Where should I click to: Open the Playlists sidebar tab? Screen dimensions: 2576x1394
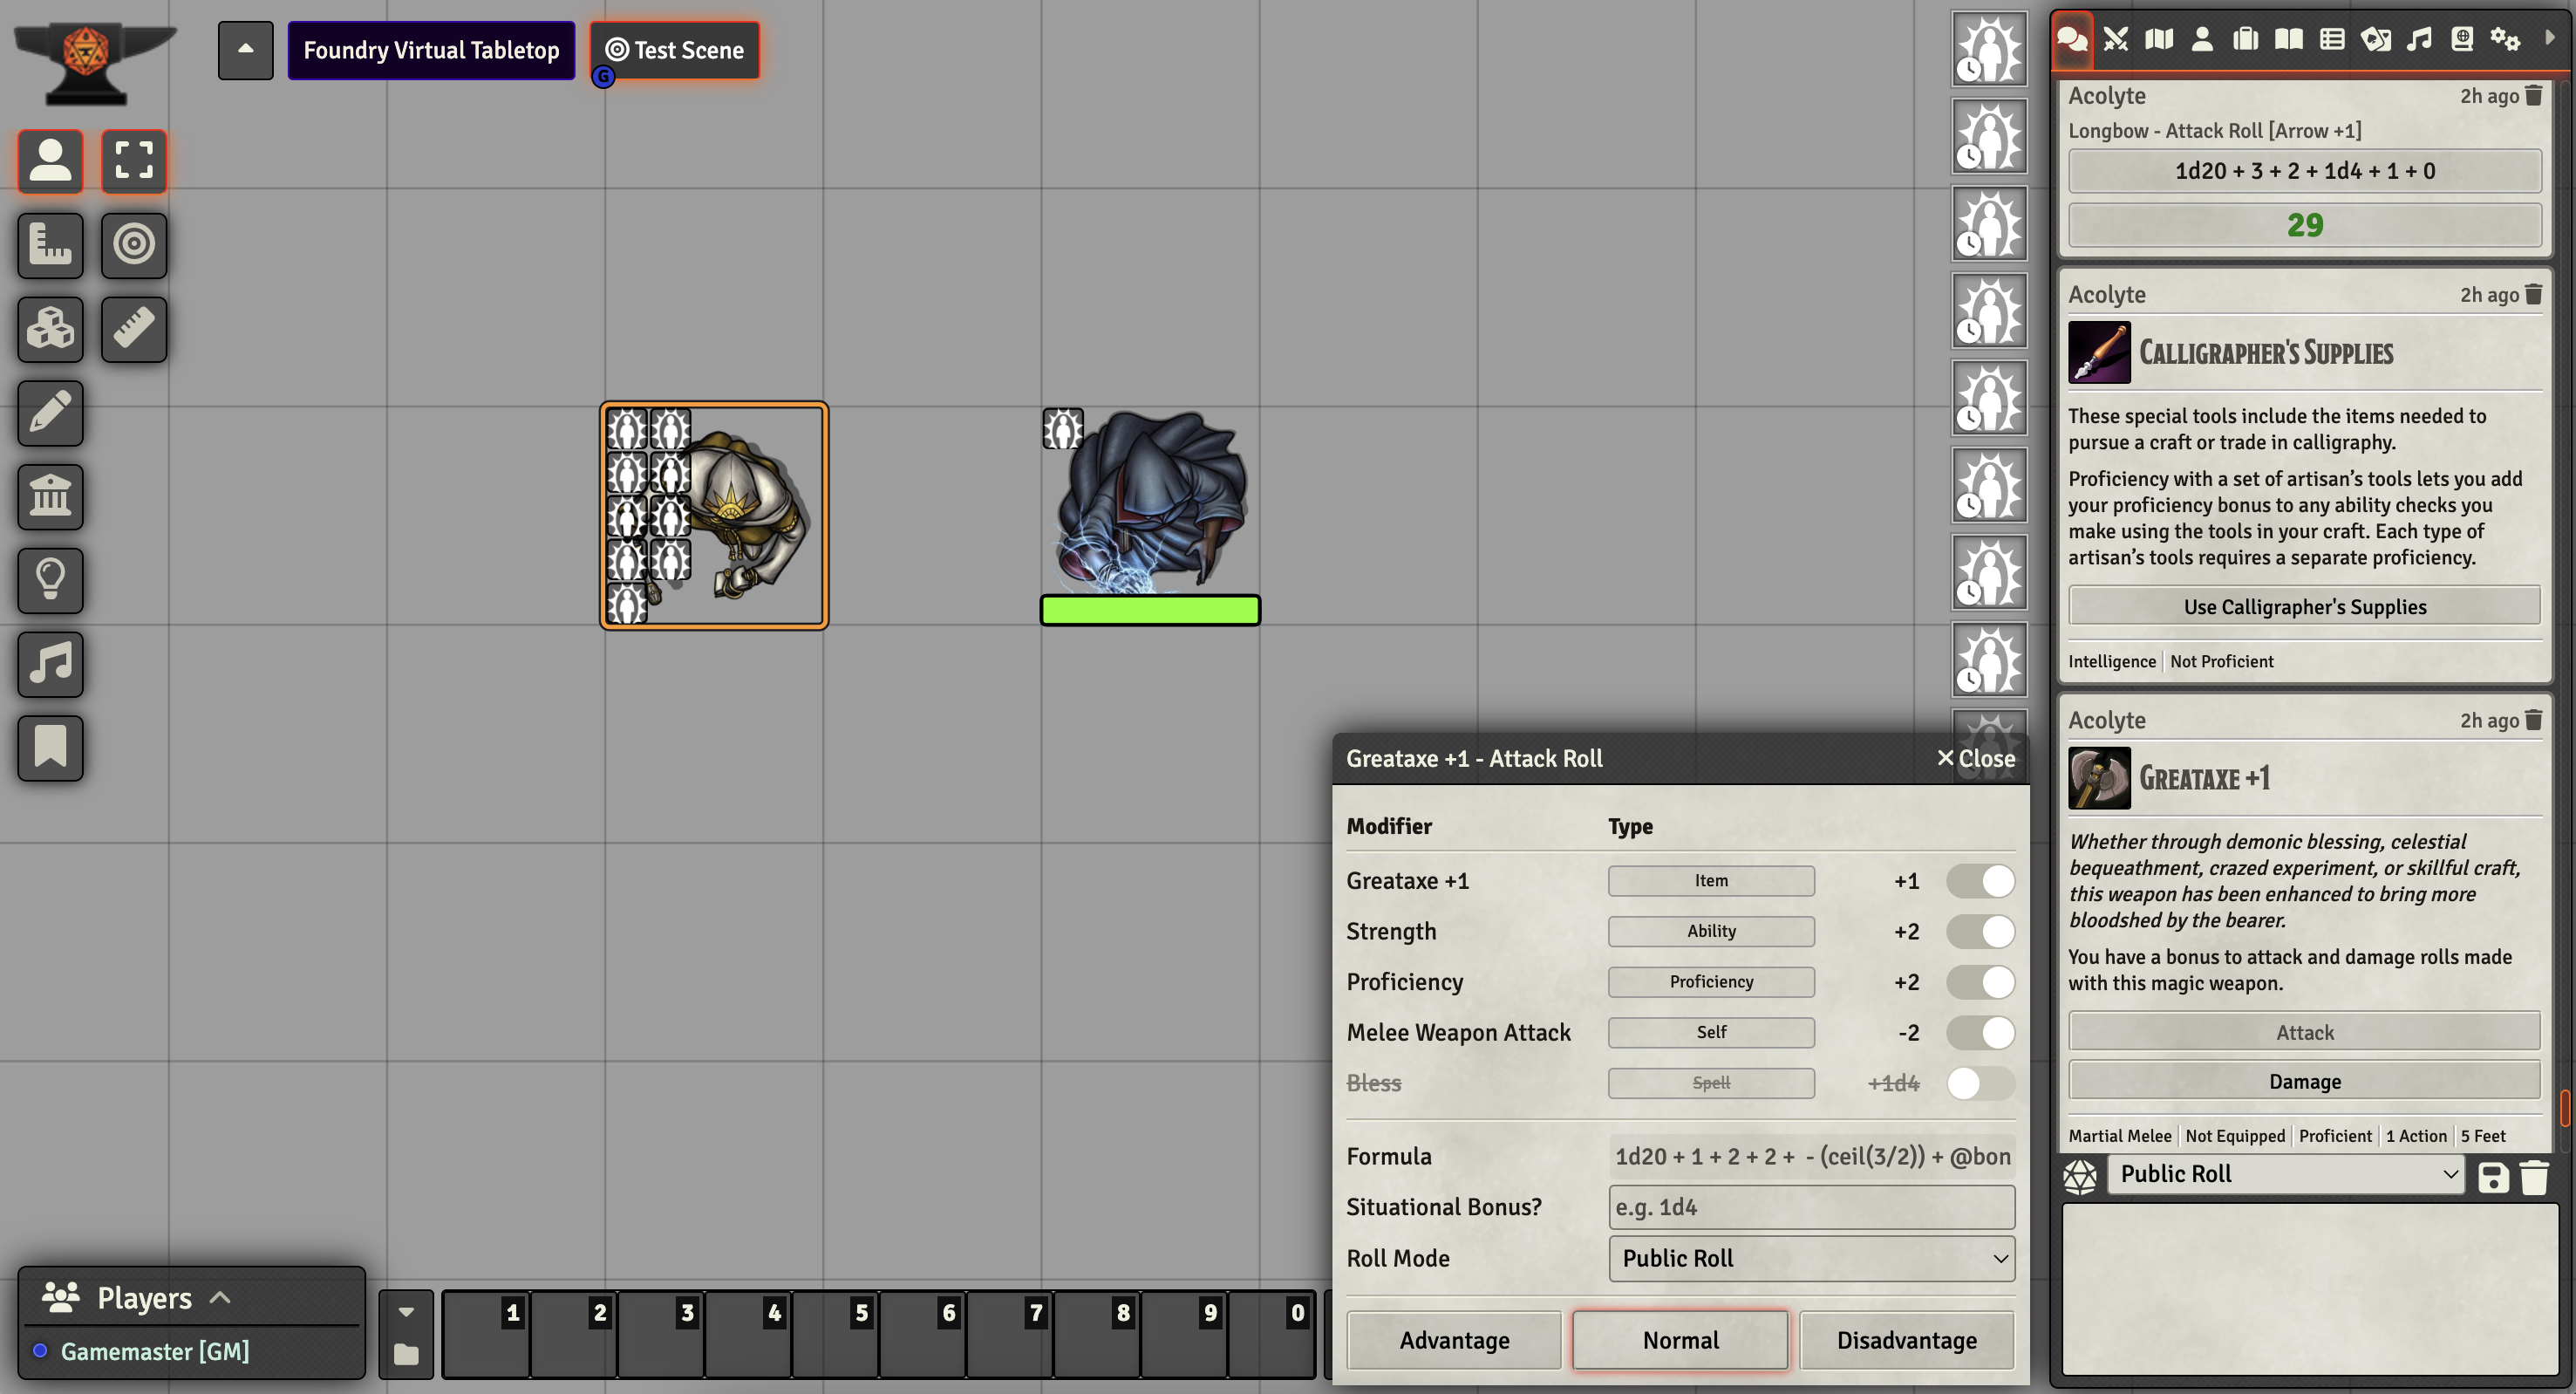pos(2418,39)
